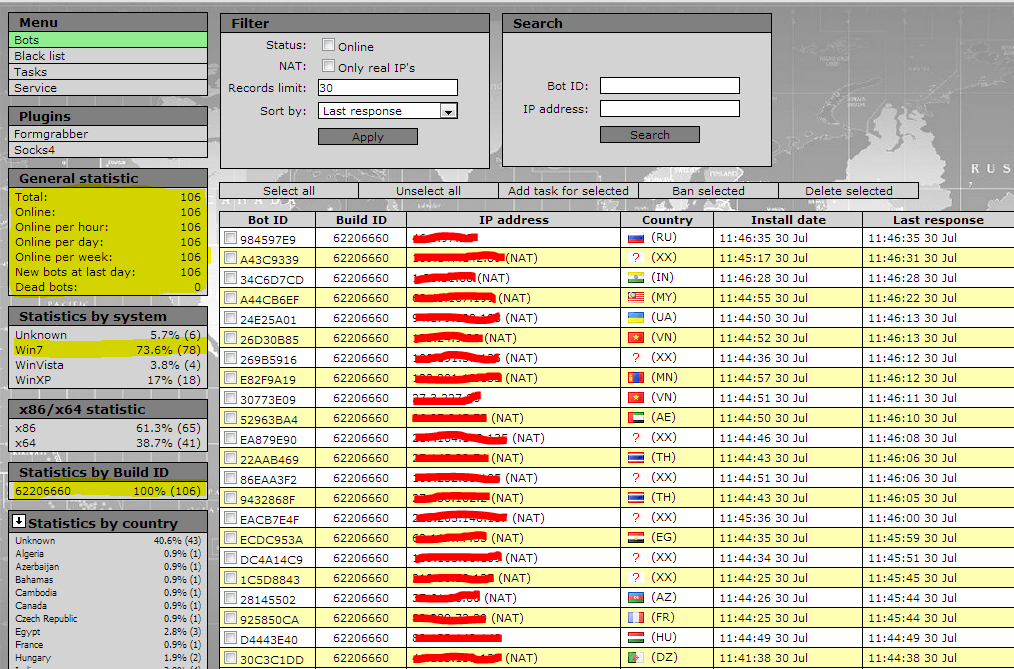
Task: Click the Bot ID column header
Action: click(268, 220)
